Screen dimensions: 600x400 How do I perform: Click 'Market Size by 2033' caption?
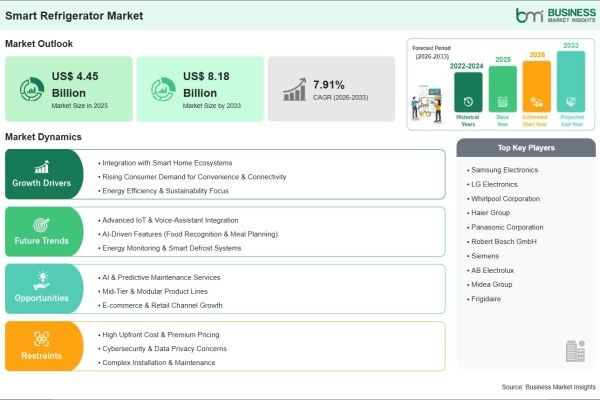click(x=212, y=106)
